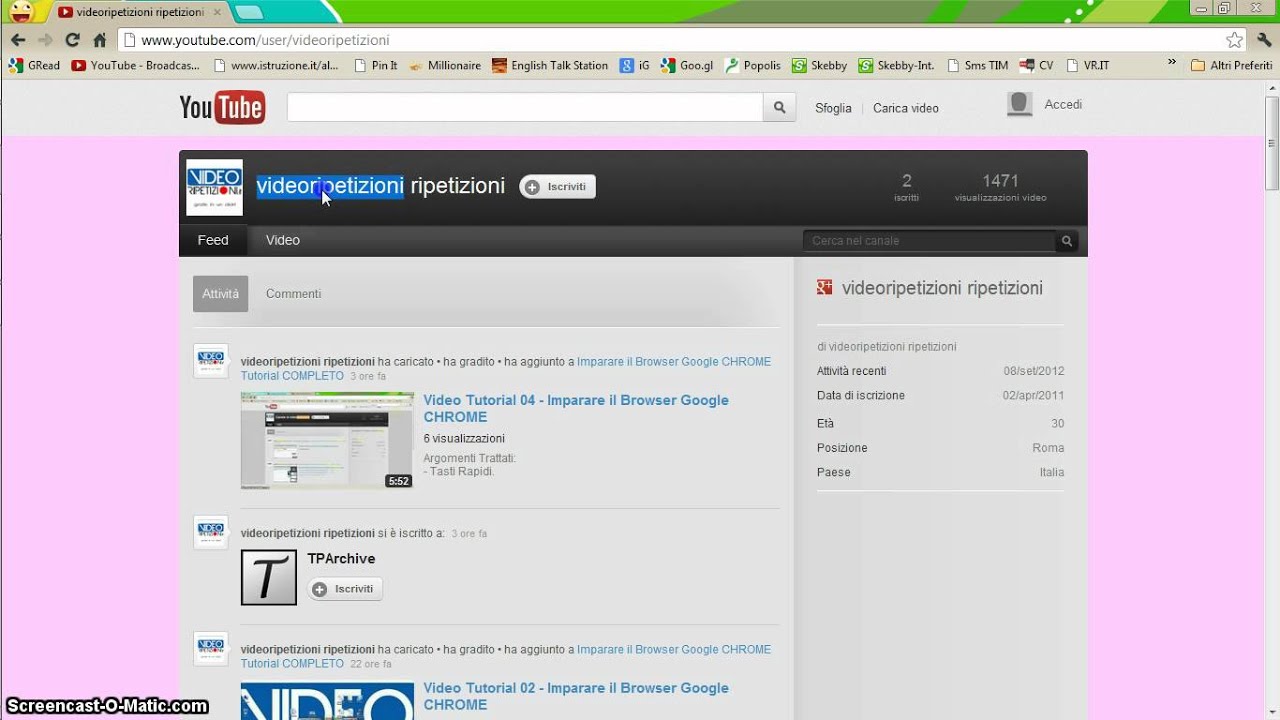Viewport: 1280px width, 720px height.
Task: Click the videoripetizioni ripetizioni channel title
Action: [x=381, y=186]
